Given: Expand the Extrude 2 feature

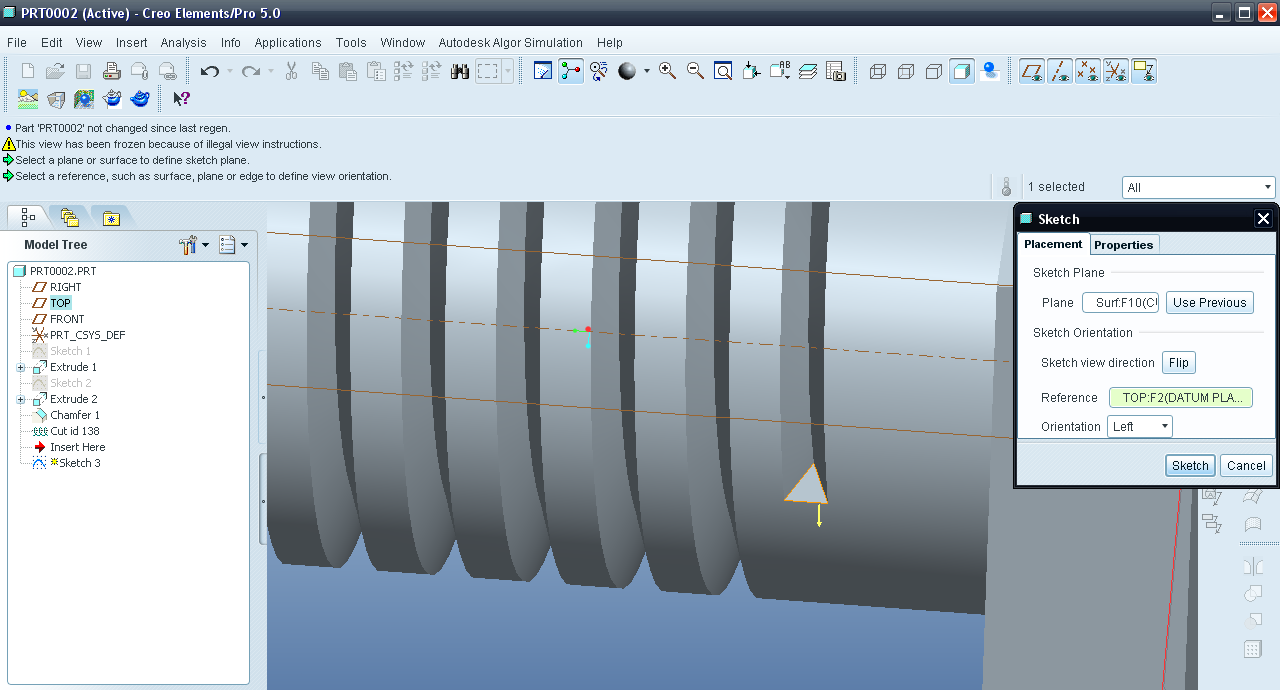Looking at the screenshot, I should (21, 399).
